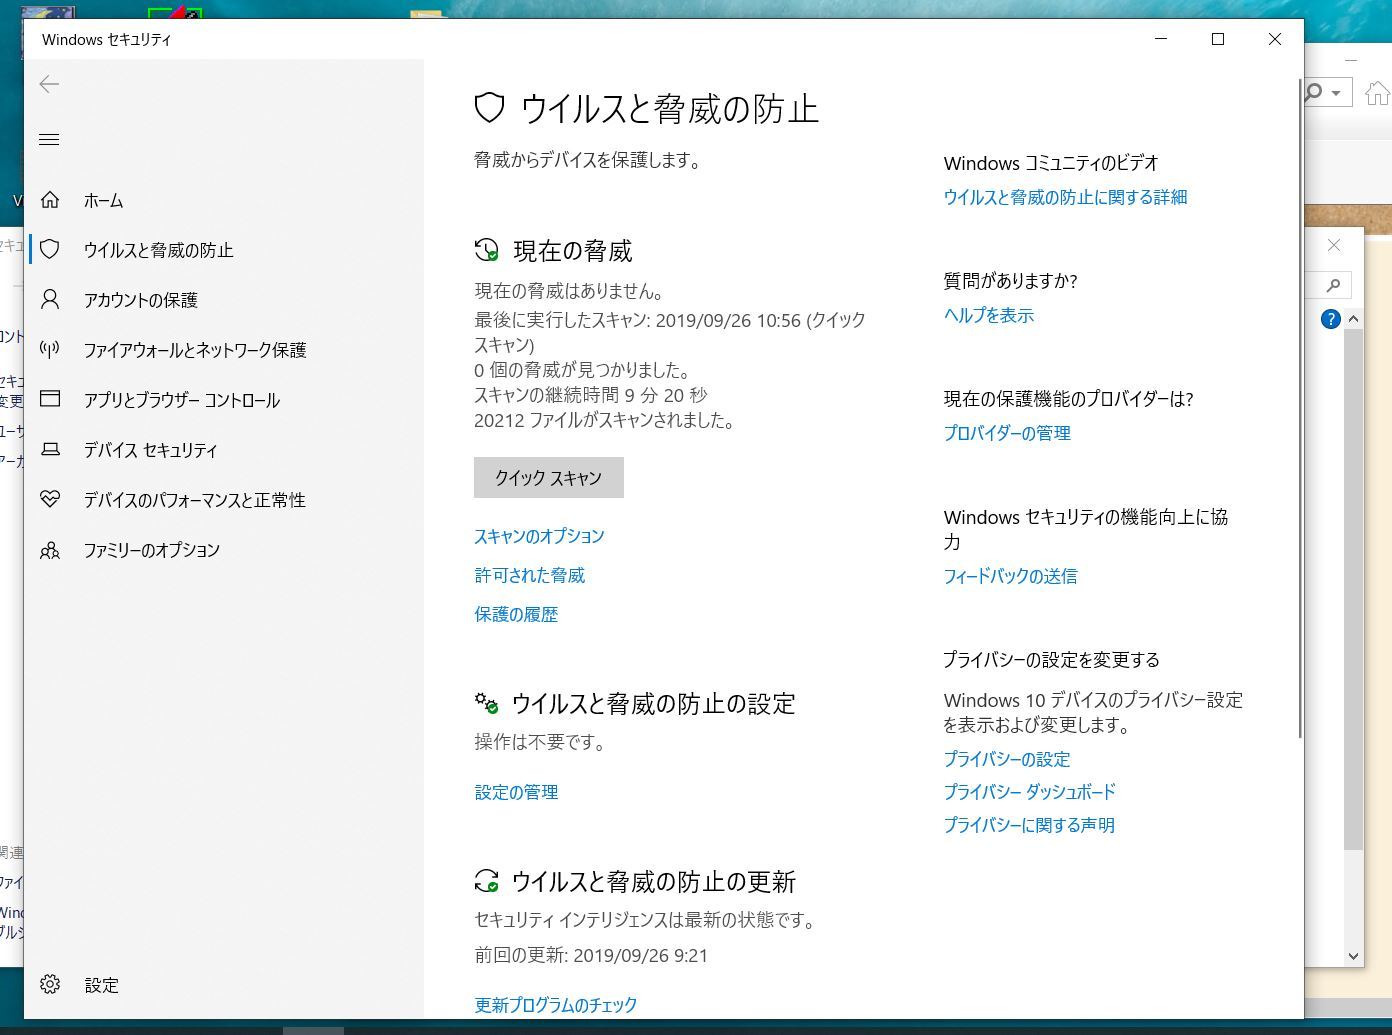Click フィードバックの送信 link

pos(1010,576)
